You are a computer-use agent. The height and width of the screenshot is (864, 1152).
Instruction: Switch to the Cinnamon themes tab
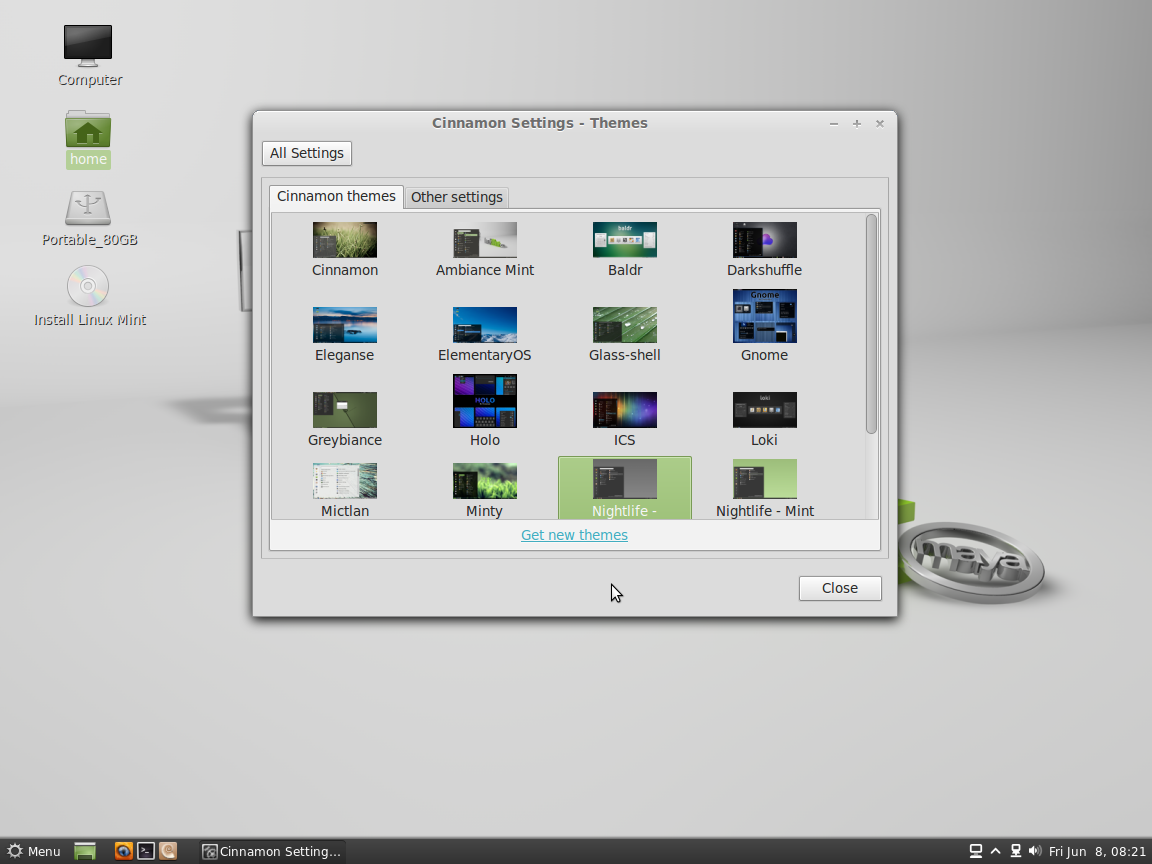tap(336, 196)
